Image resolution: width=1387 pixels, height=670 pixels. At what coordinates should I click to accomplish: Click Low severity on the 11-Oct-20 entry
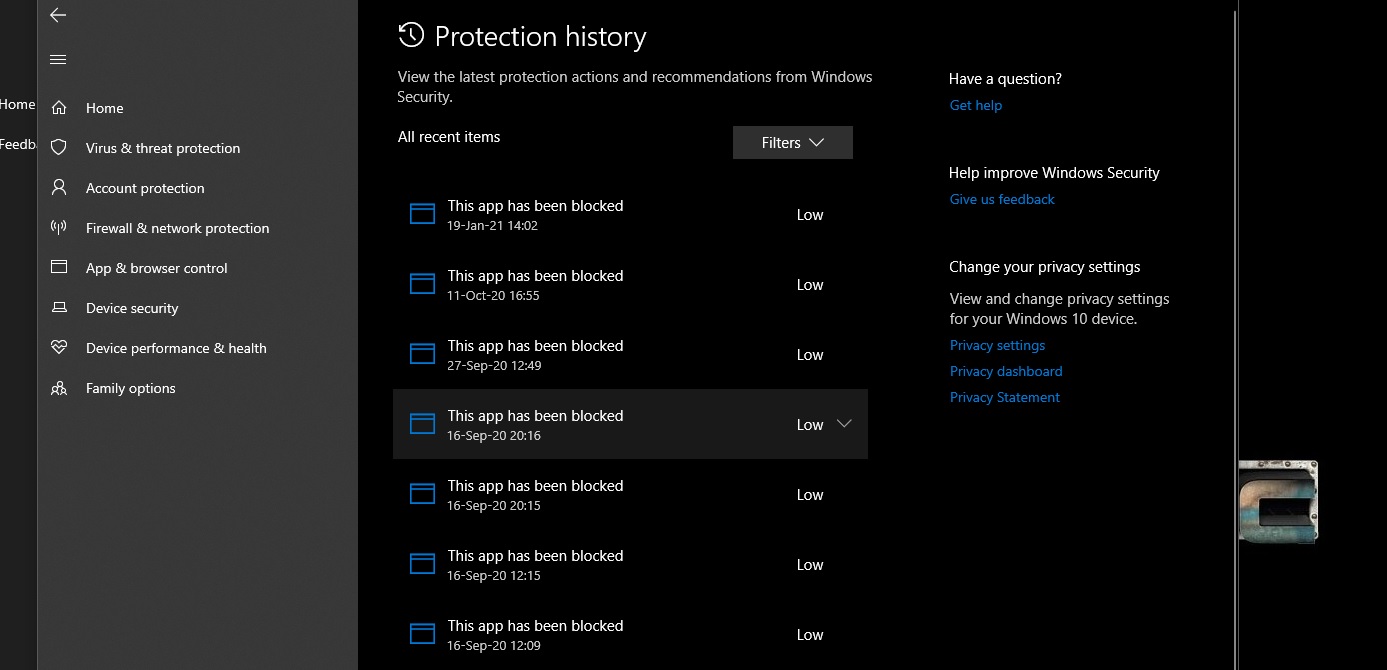coord(810,285)
